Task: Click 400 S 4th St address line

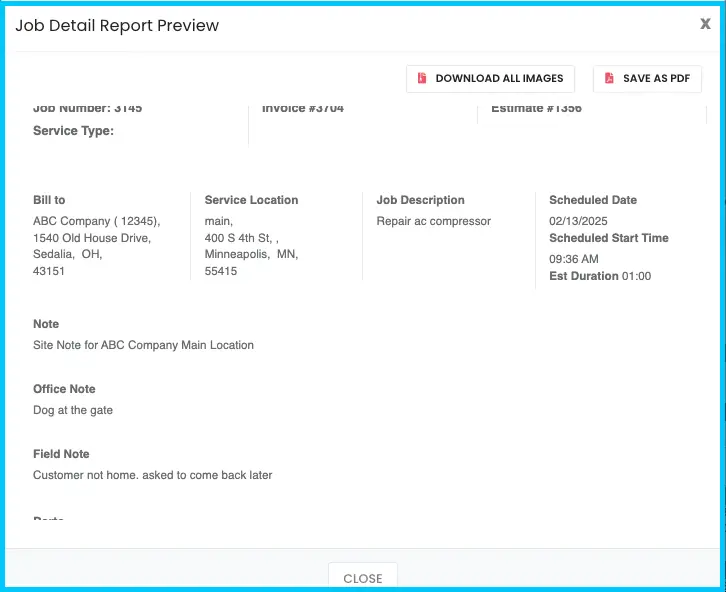Action: pyautogui.click(x=242, y=238)
